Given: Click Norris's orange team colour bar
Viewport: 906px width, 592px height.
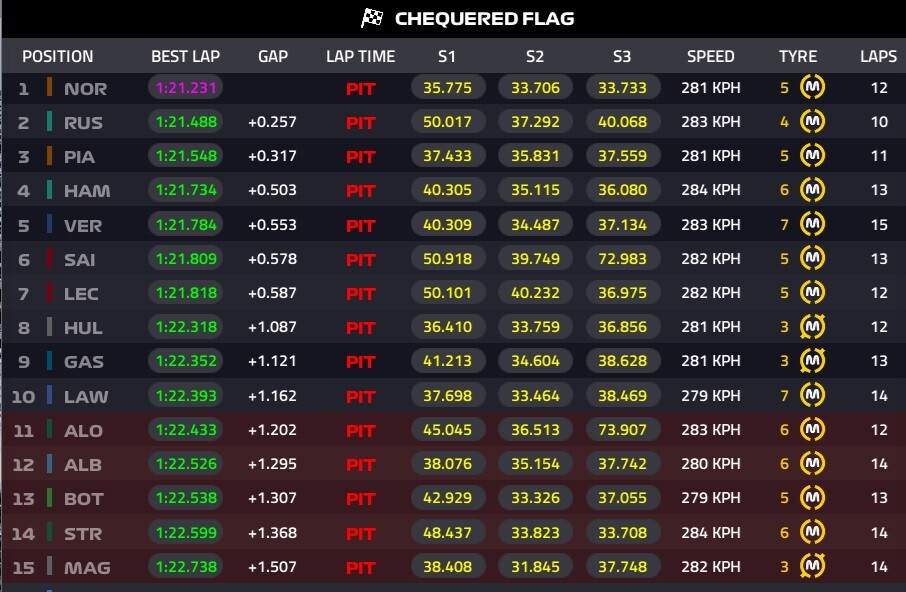Looking at the screenshot, I should click(49, 88).
